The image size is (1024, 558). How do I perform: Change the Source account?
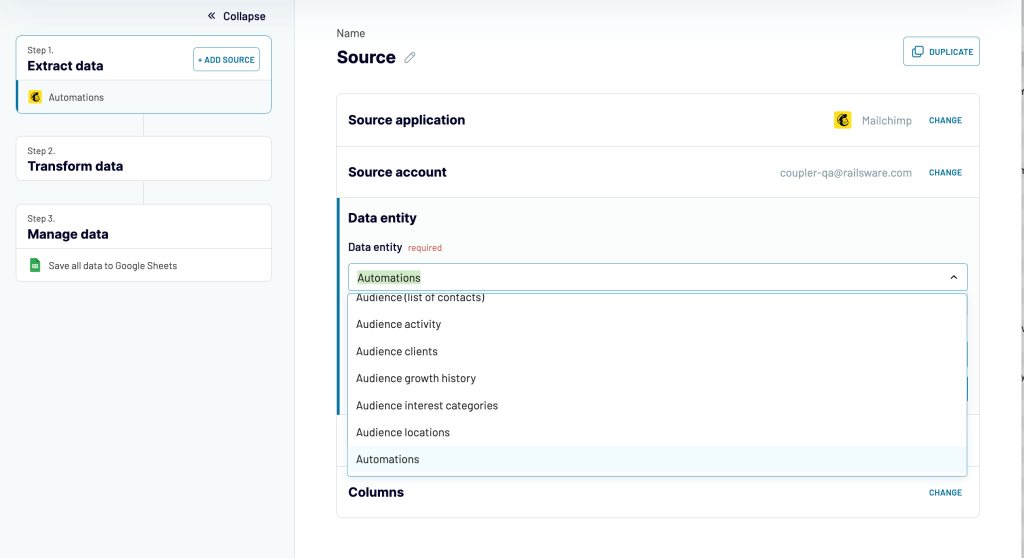coord(945,172)
